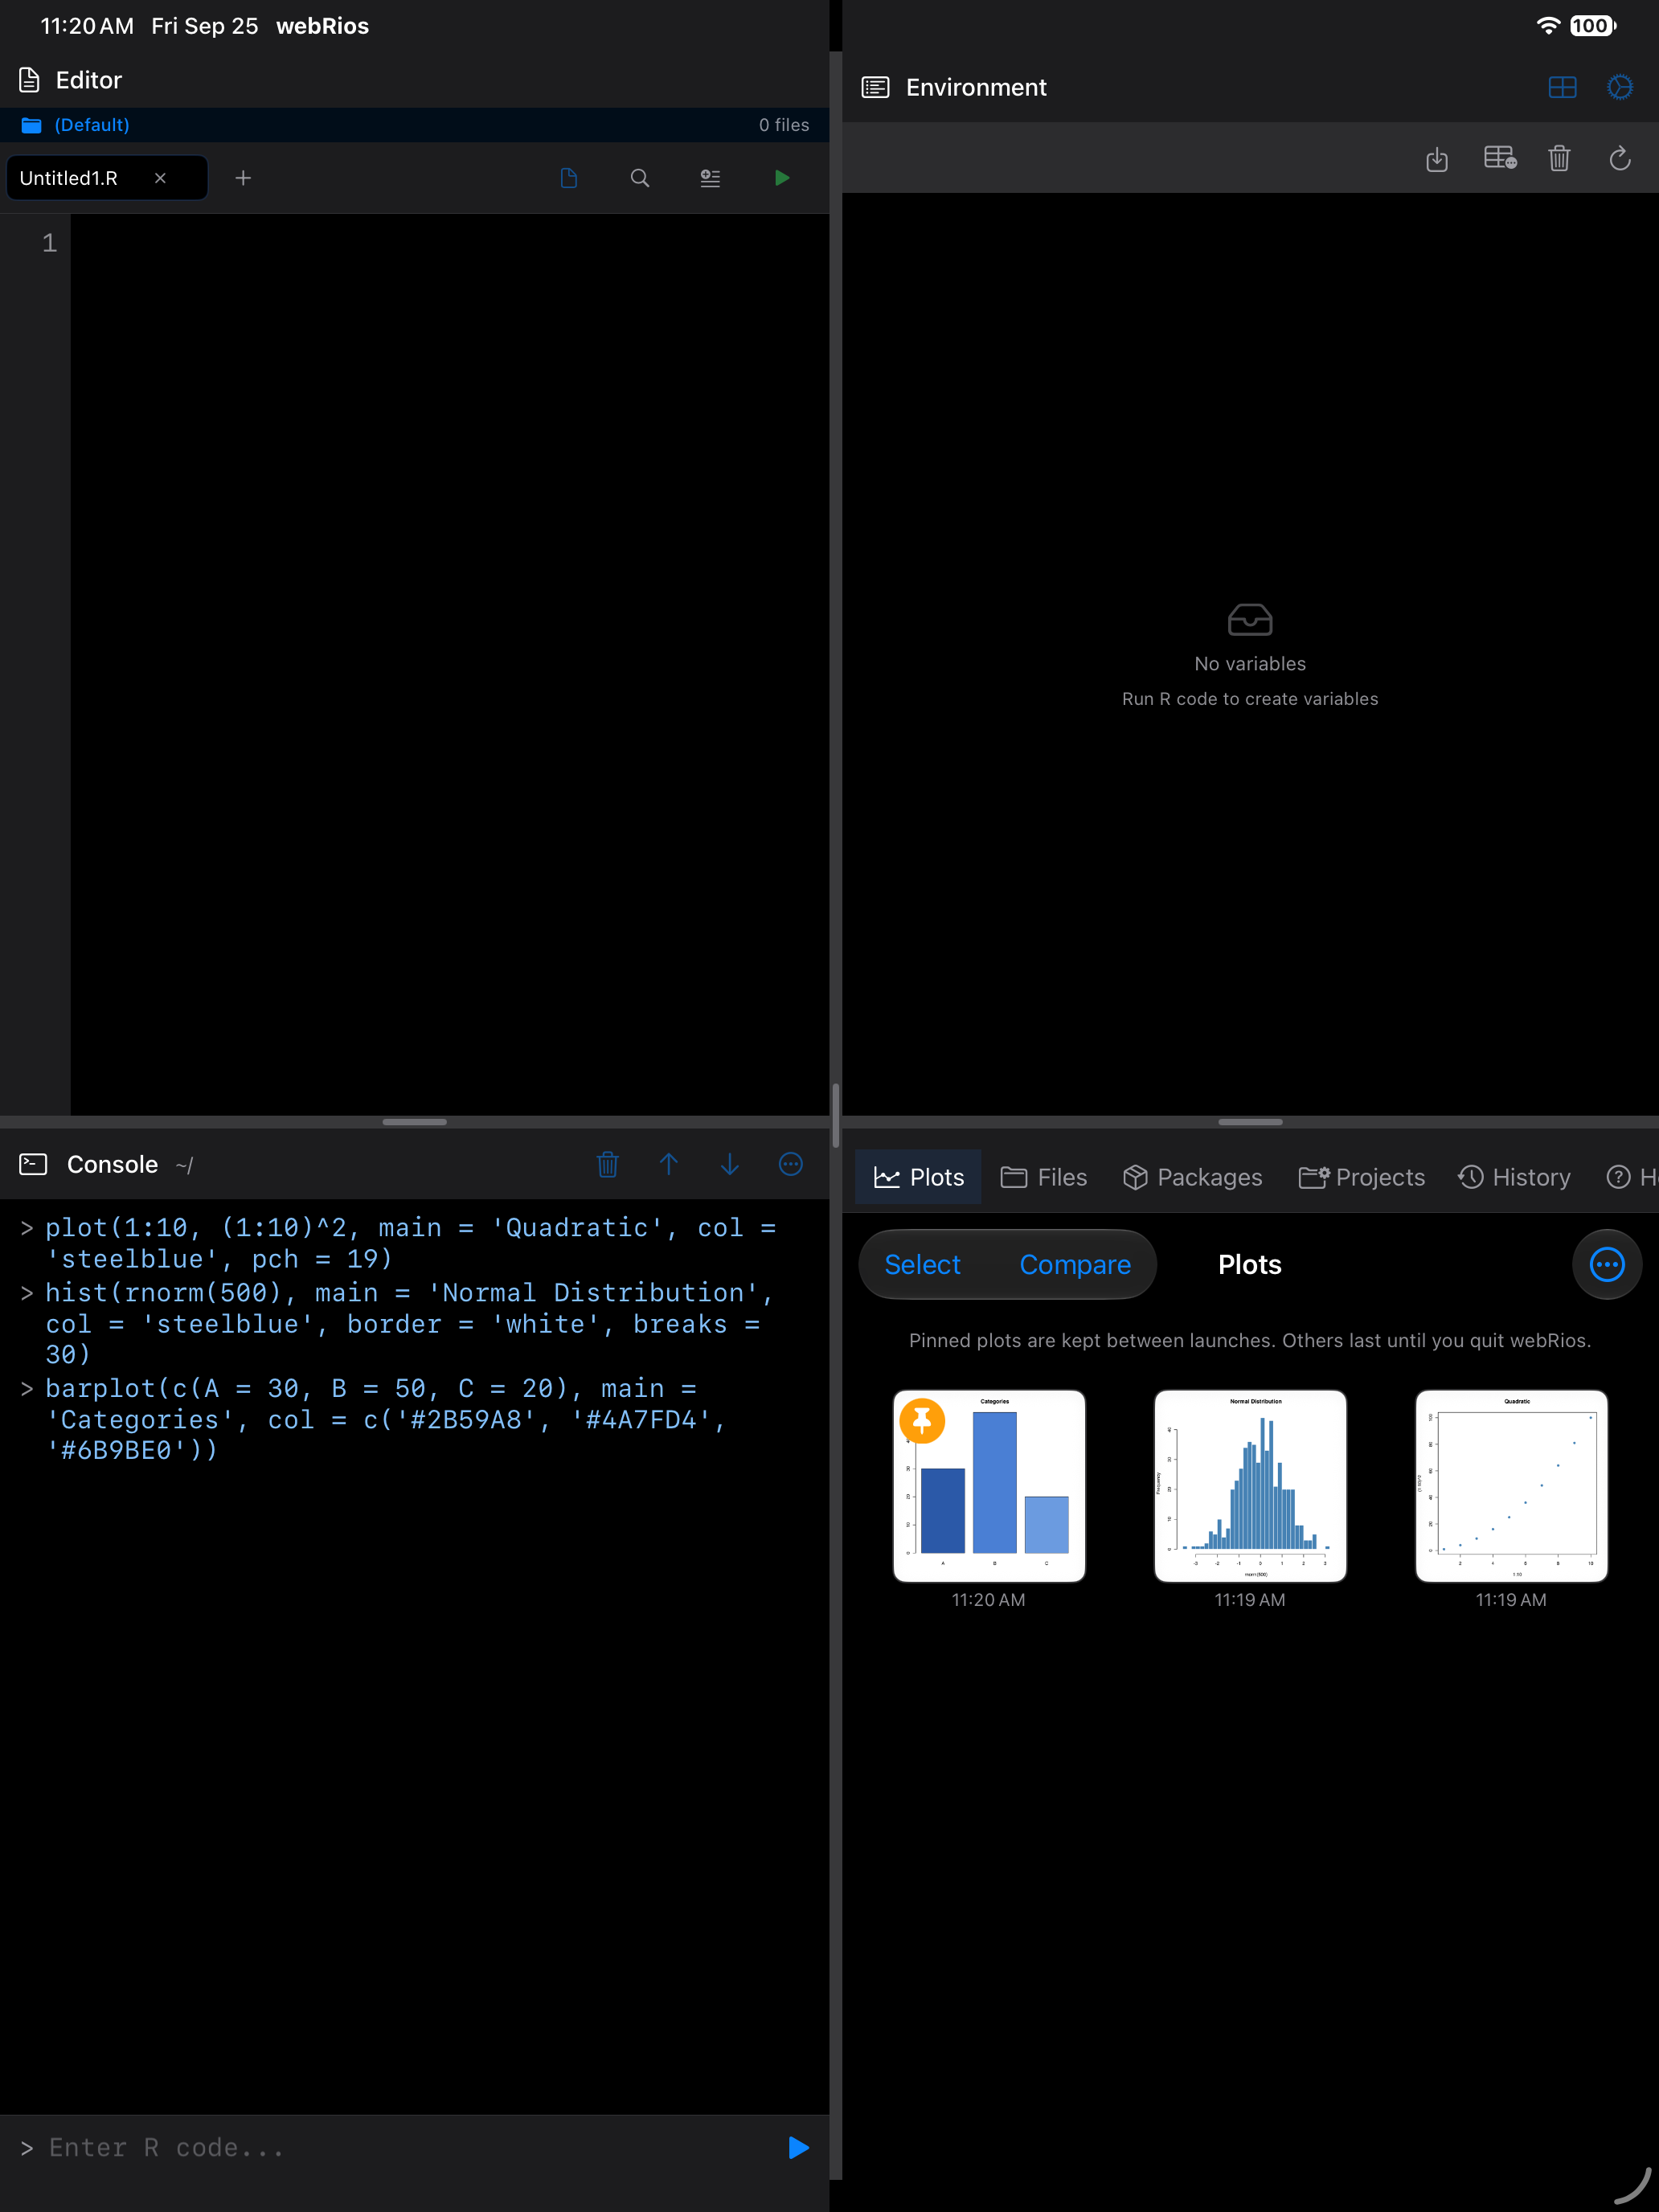Viewport: 1659px width, 2212px height.
Task: Click the Environment panel header icon
Action: [x=875, y=87]
